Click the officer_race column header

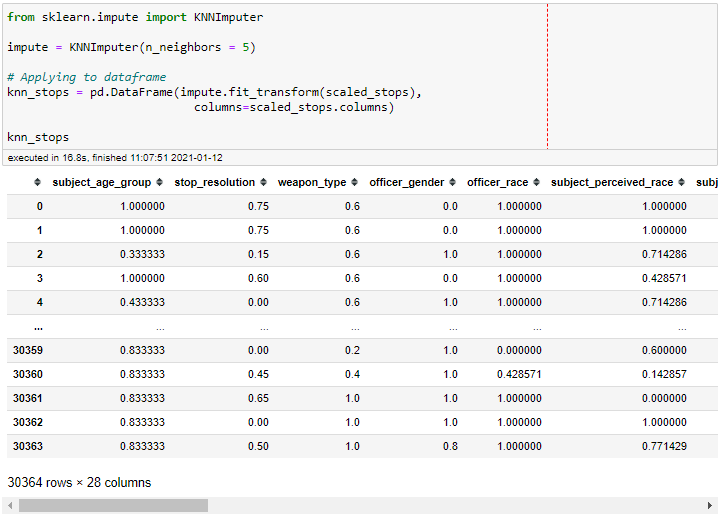pos(498,182)
